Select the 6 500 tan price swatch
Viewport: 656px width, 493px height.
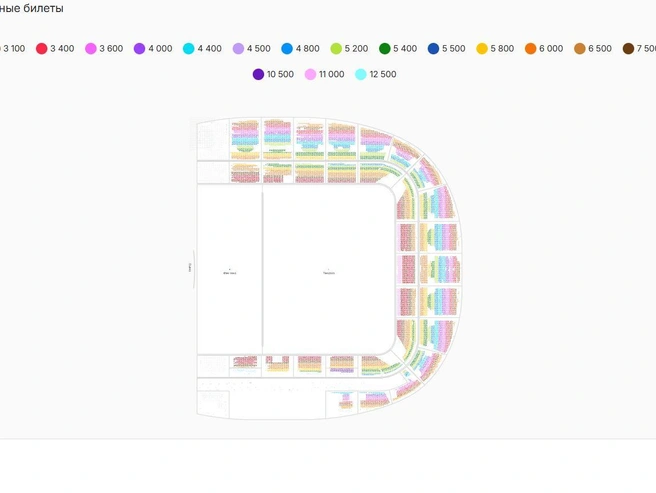579,49
